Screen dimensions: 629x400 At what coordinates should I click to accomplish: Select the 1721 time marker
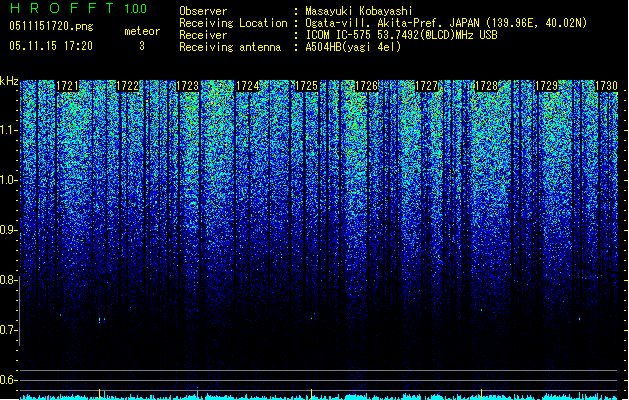(x=67, y=86)
